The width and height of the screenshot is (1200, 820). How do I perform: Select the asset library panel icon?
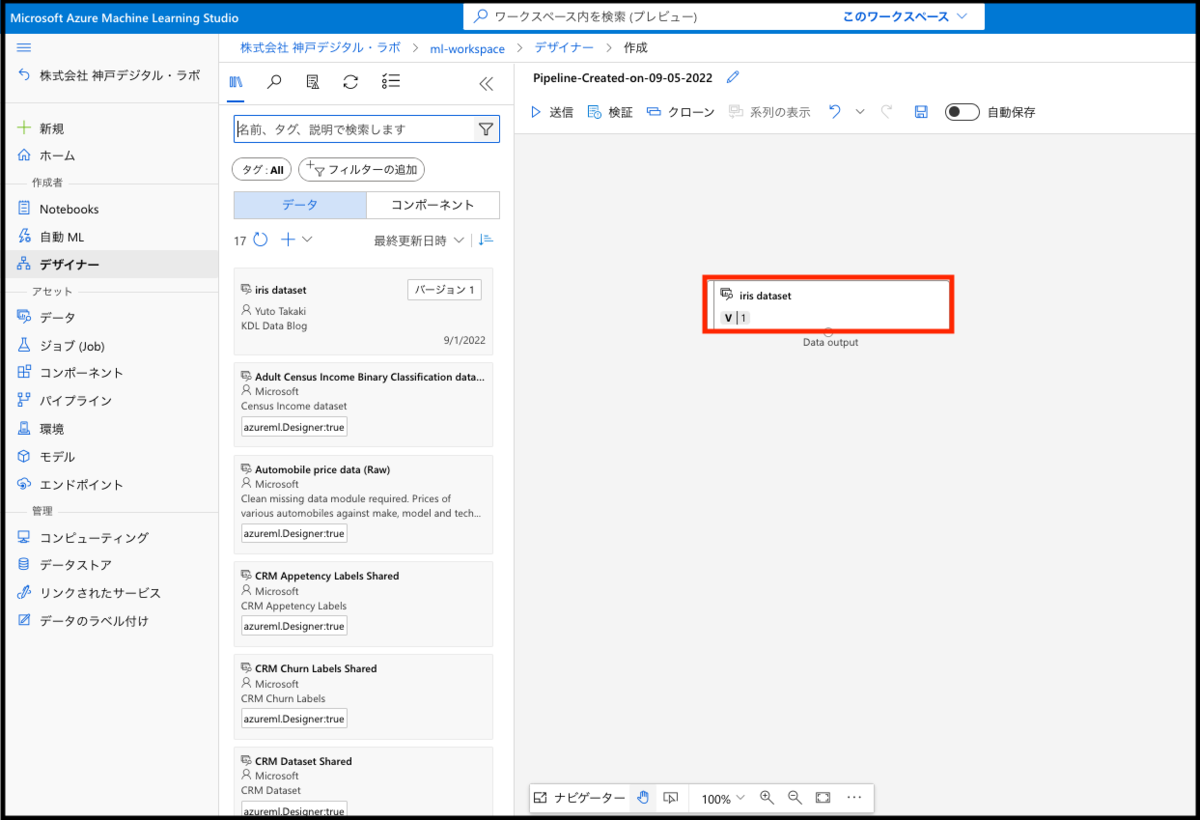point(236,83)
